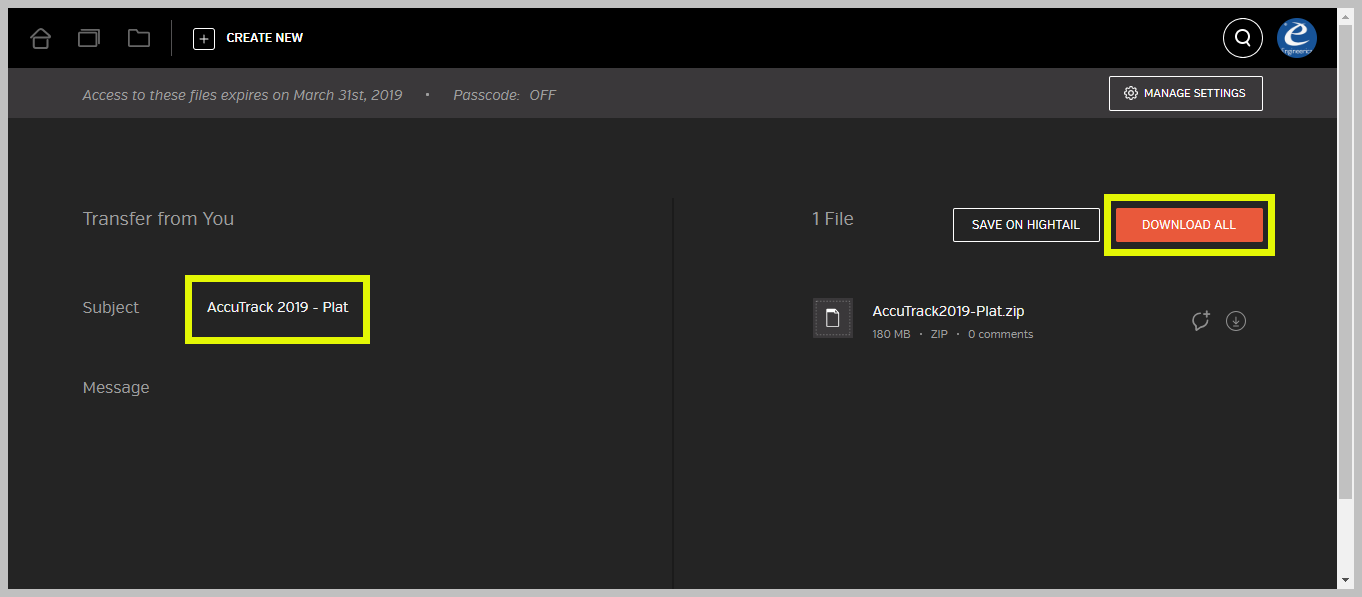Add a comment on AccuTrack2019-Plat.zip
This screenshot has height=597, width=1362.
(1201, 321)
